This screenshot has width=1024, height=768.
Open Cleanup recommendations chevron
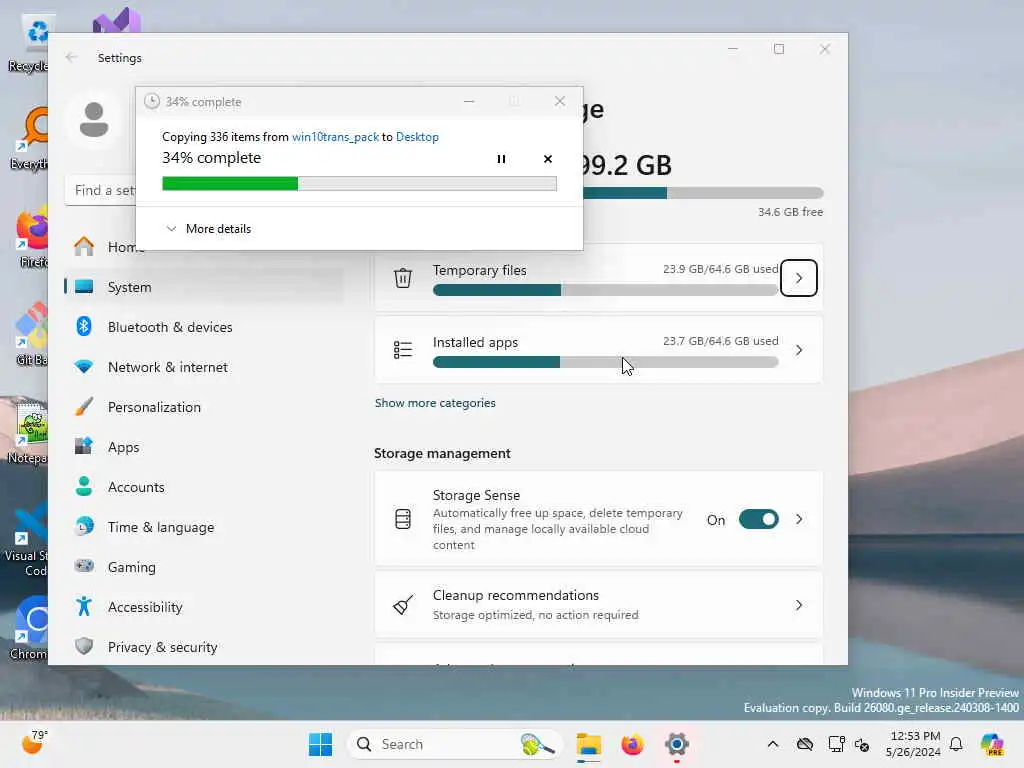point(799,605)
